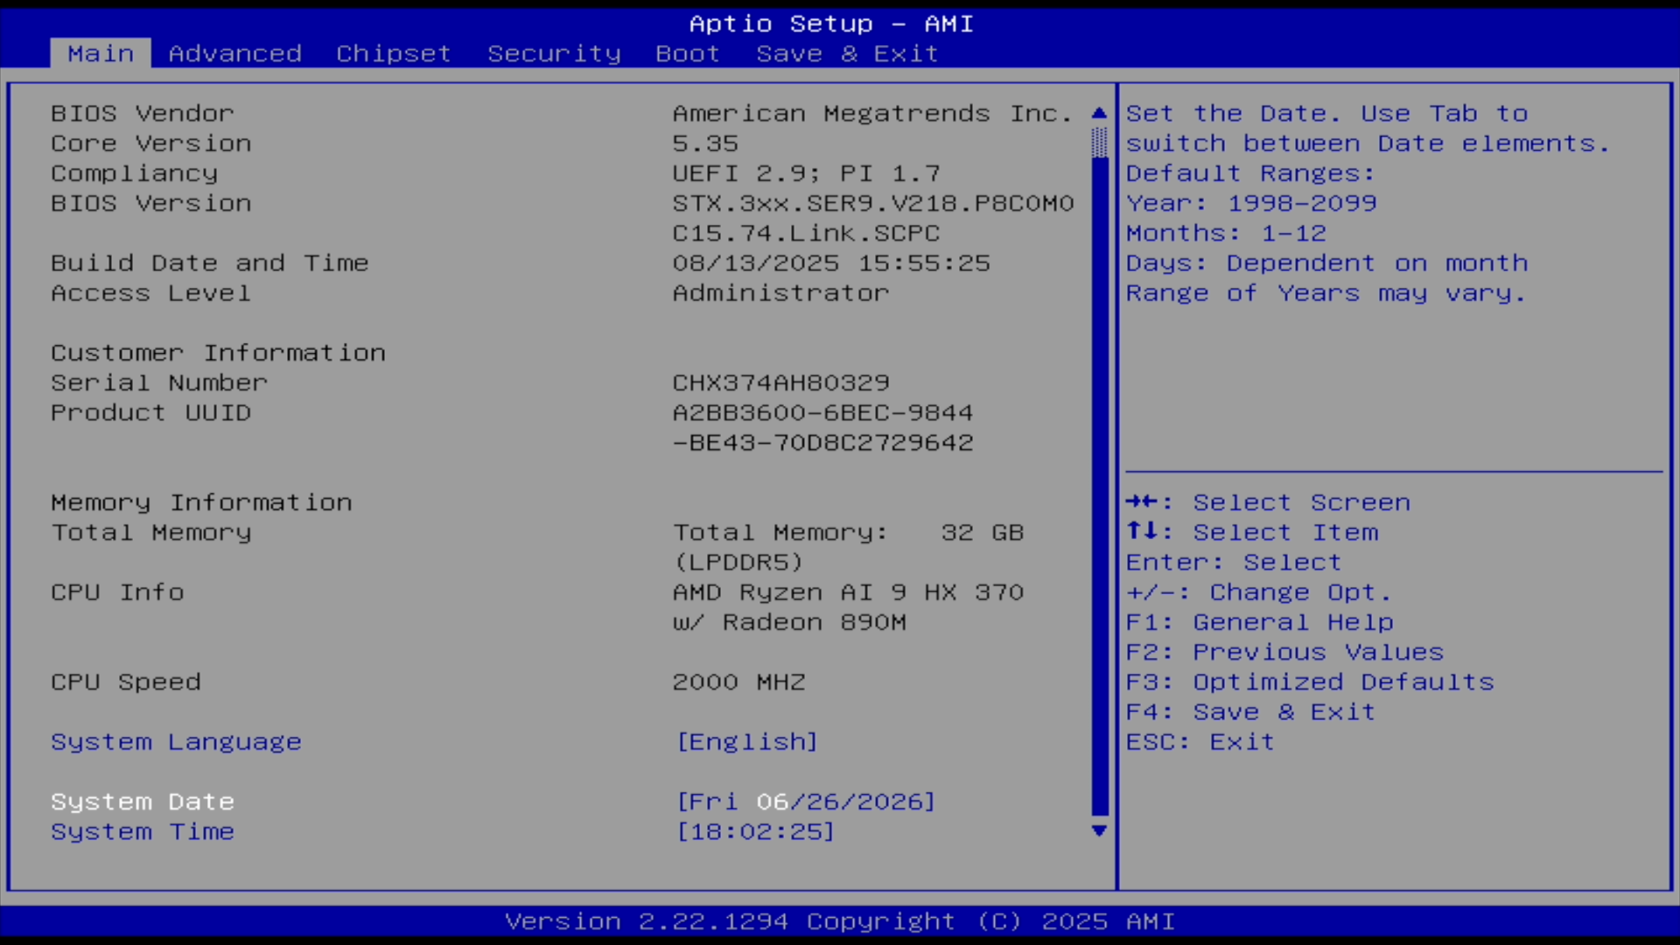Viewport: 1680px width, 945px height.
Task: Click the Build Date and Time label
Action: pos(210,263)
